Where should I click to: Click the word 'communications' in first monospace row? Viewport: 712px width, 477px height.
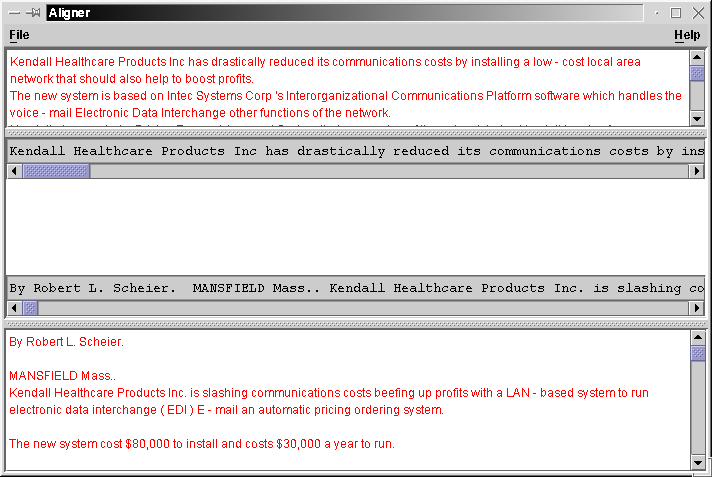[545, 151]
